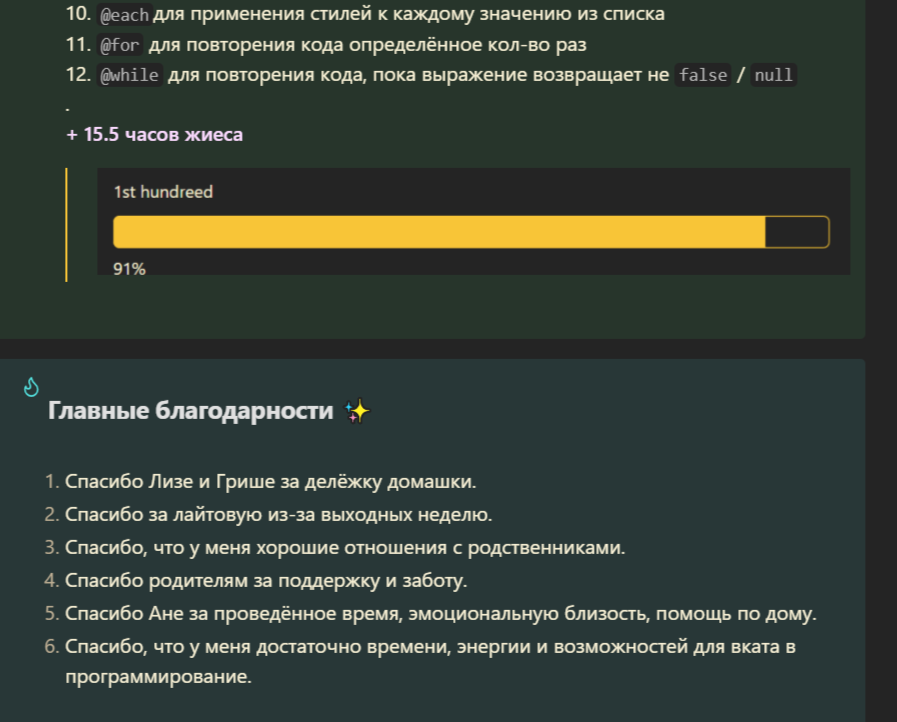Click the line about вката в программирование

(430, 661)
